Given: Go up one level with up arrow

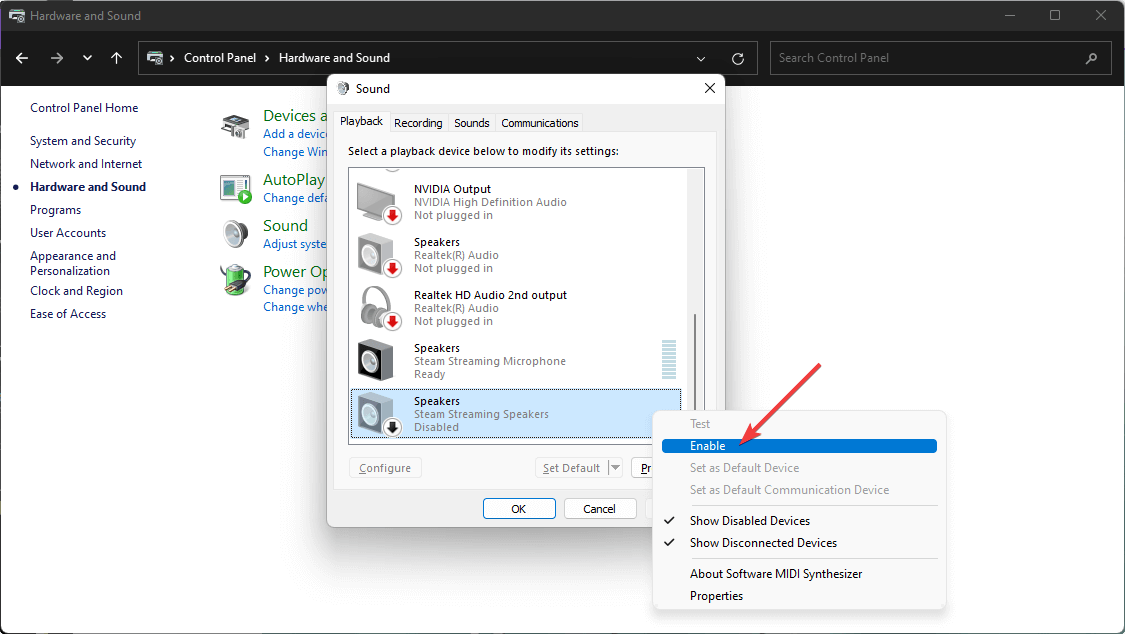Looking at the screenshot, I should point(116,58).
